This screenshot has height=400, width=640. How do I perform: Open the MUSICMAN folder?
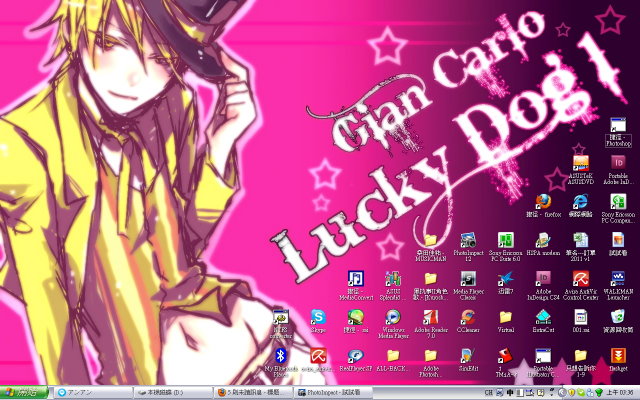coord(430,240)
